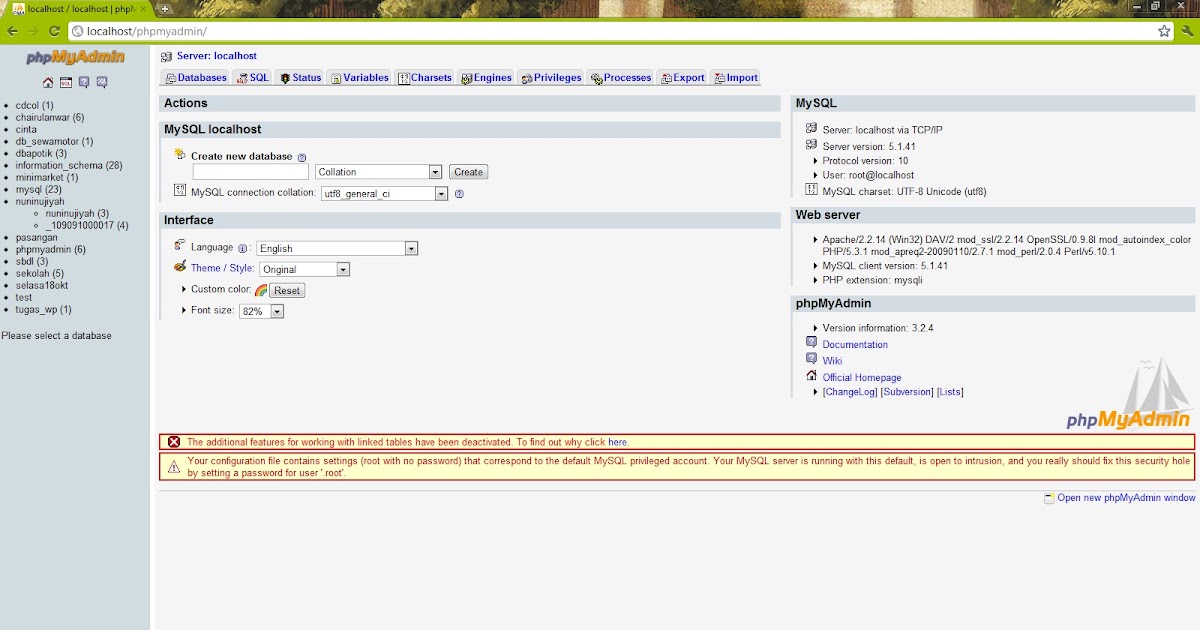Click the new database name field
This screenshot has height=630, width=1200.
[x=251, y=172]
